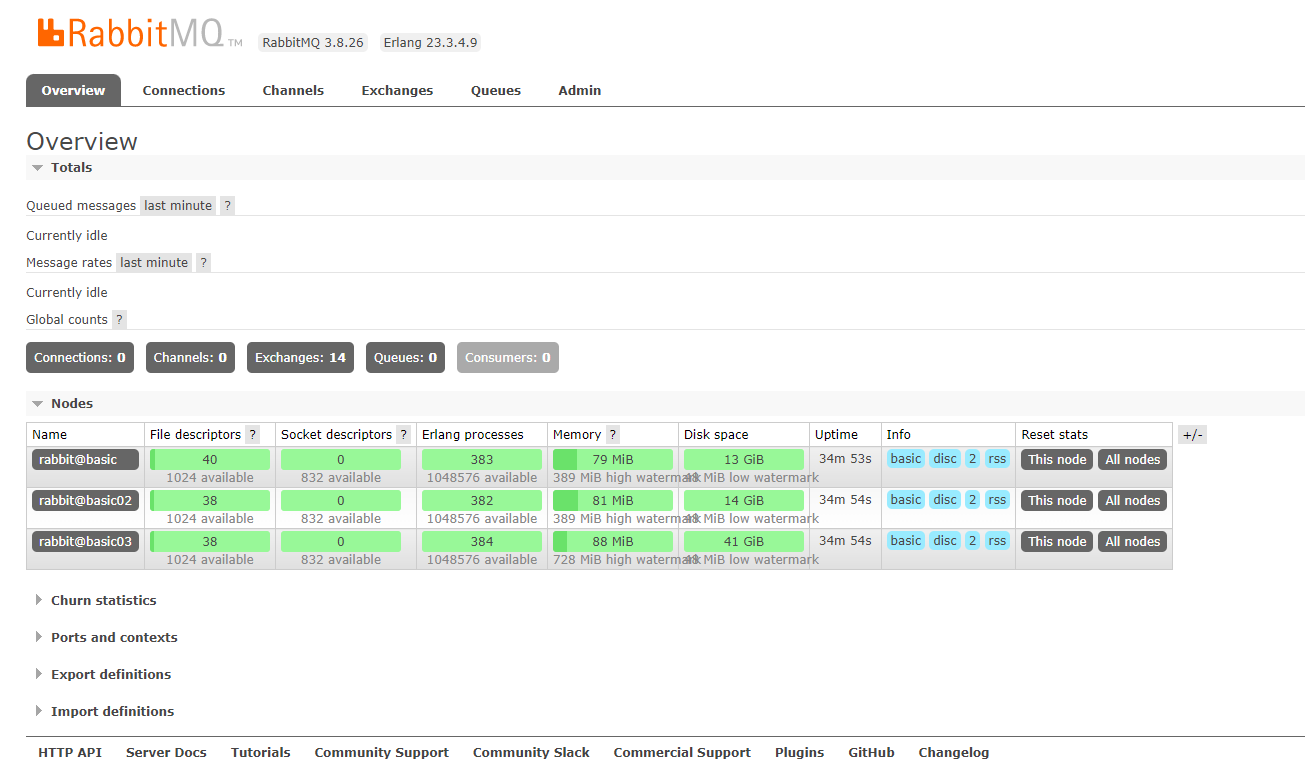Switch to the Channels tab

[293, 90]
